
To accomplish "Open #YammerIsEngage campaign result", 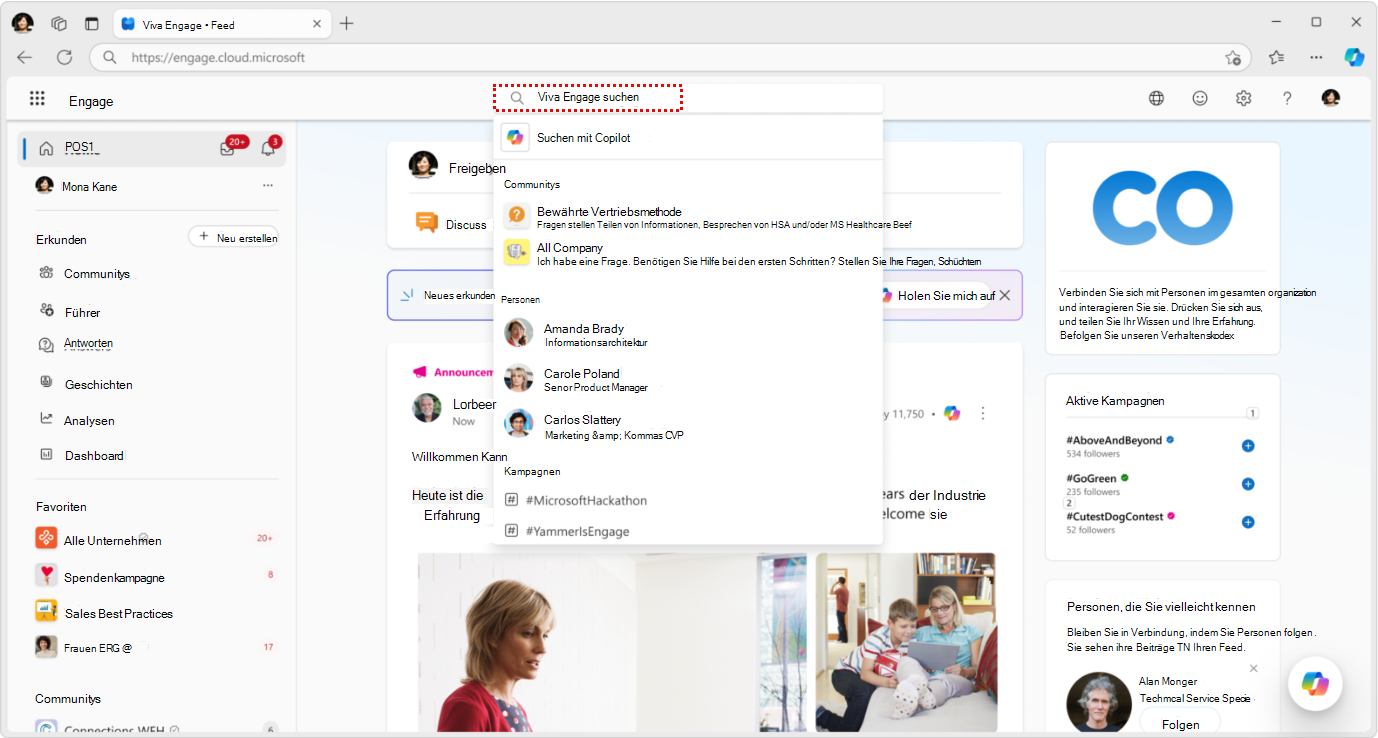I will [x=688, y=531].
